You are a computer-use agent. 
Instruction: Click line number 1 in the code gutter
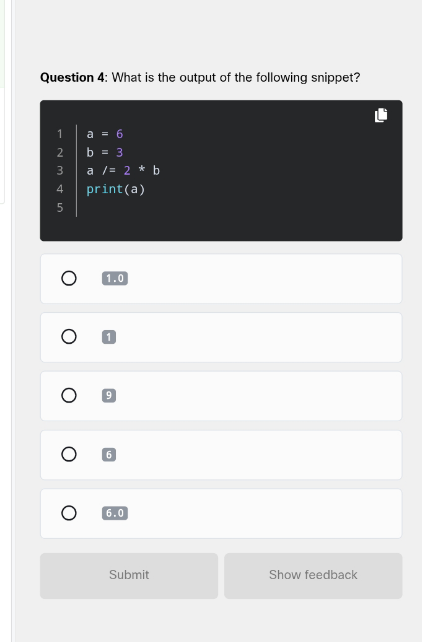click(60, 134)
